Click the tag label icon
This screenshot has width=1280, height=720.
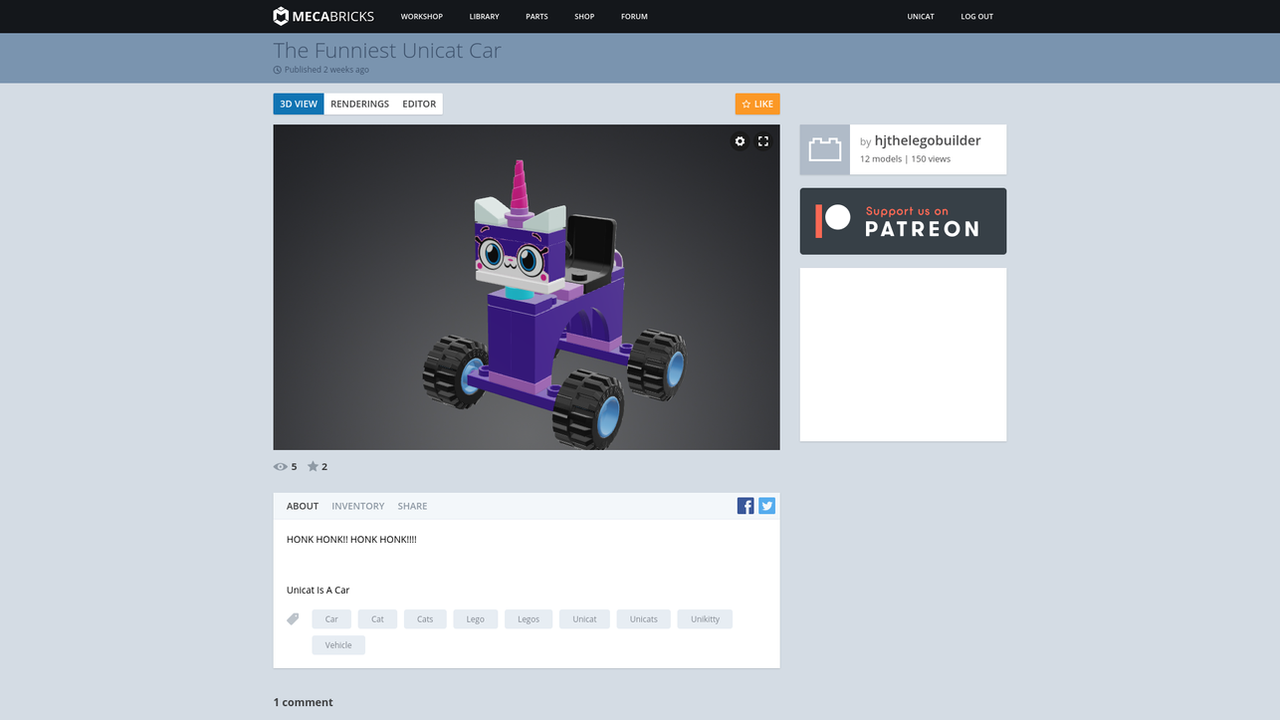tap(293, 619)
